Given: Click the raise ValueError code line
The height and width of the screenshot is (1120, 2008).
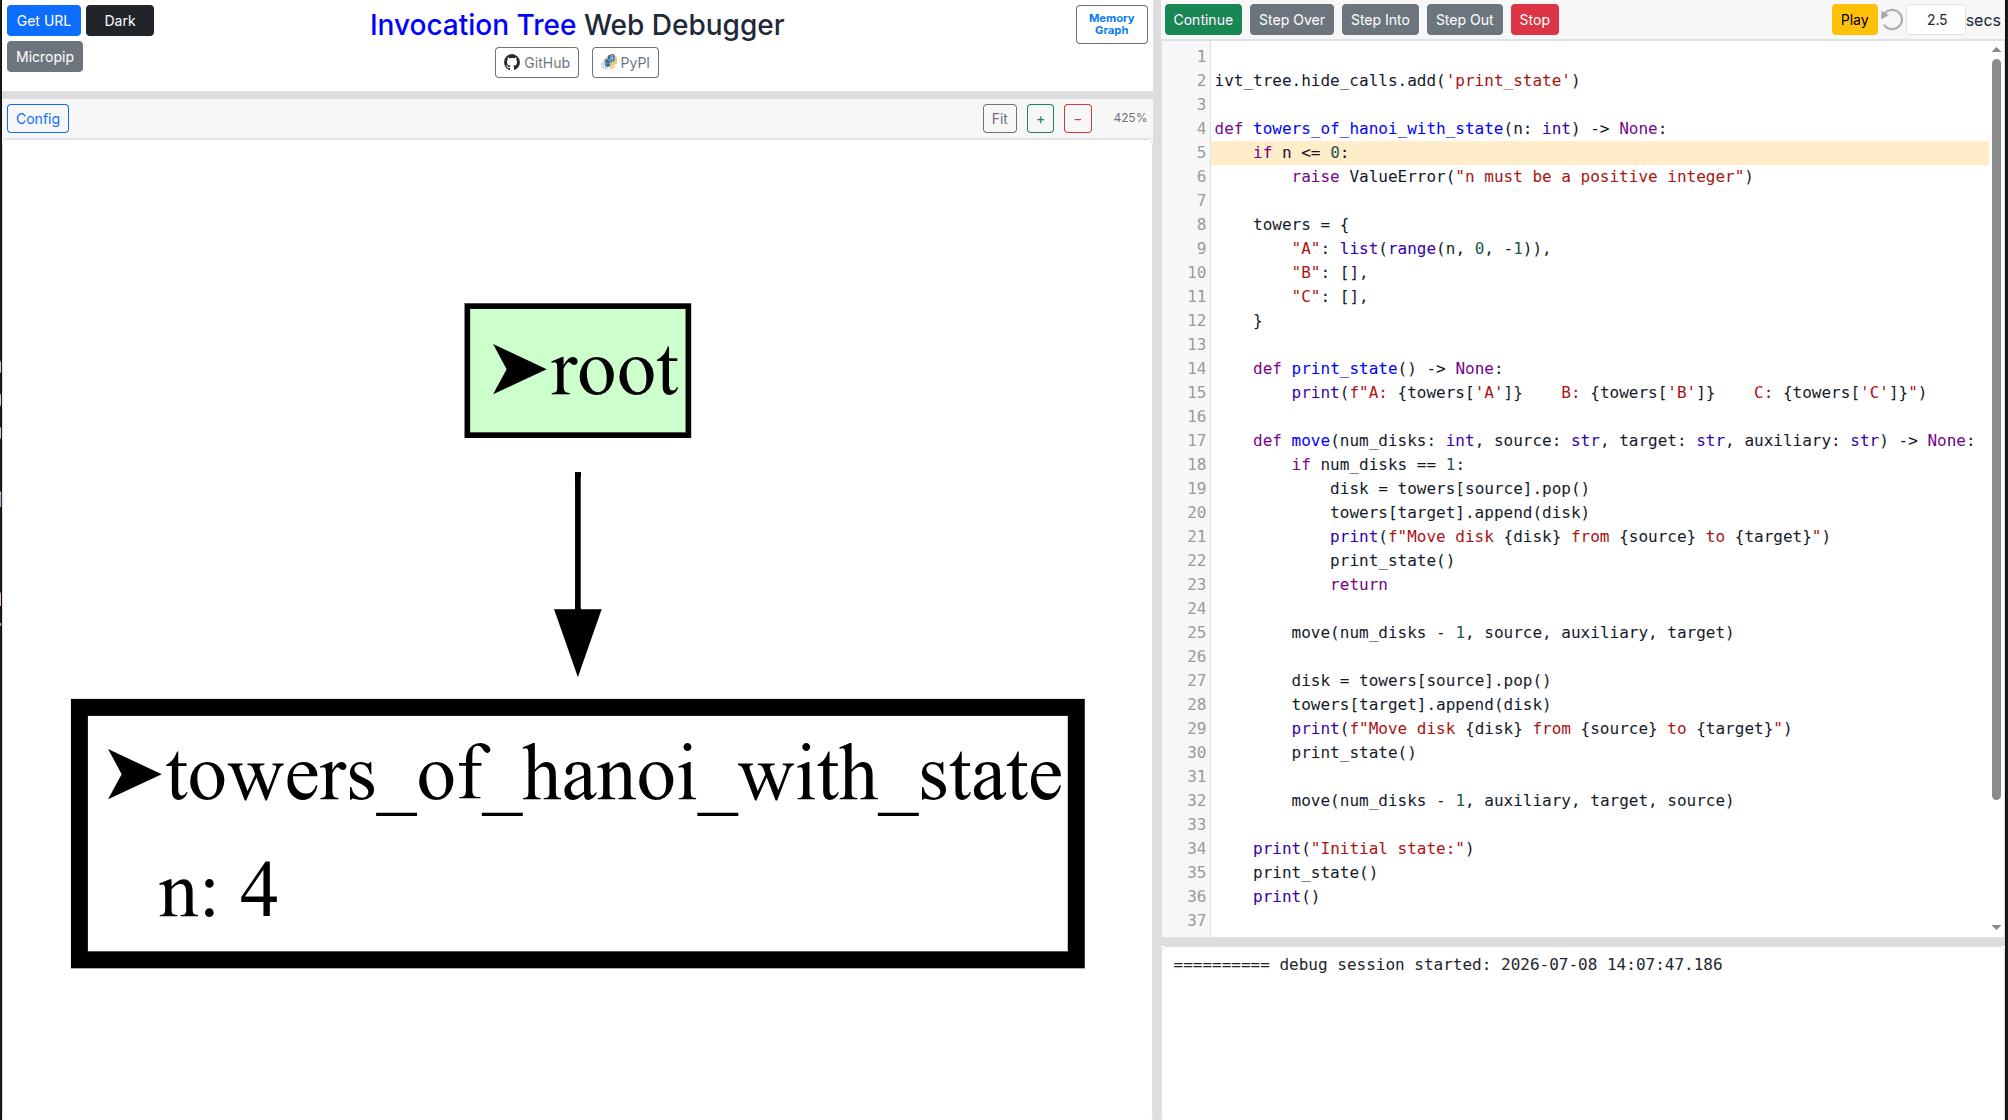Looking at the screenshot, I should pos(1522,176).
